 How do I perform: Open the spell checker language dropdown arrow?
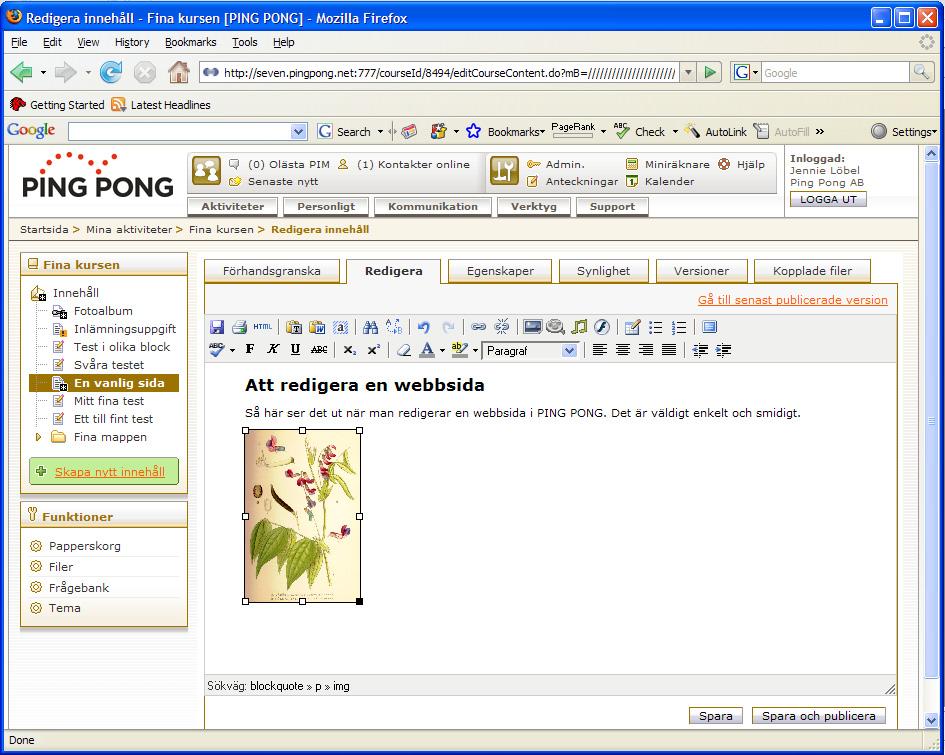pos(232,350)
